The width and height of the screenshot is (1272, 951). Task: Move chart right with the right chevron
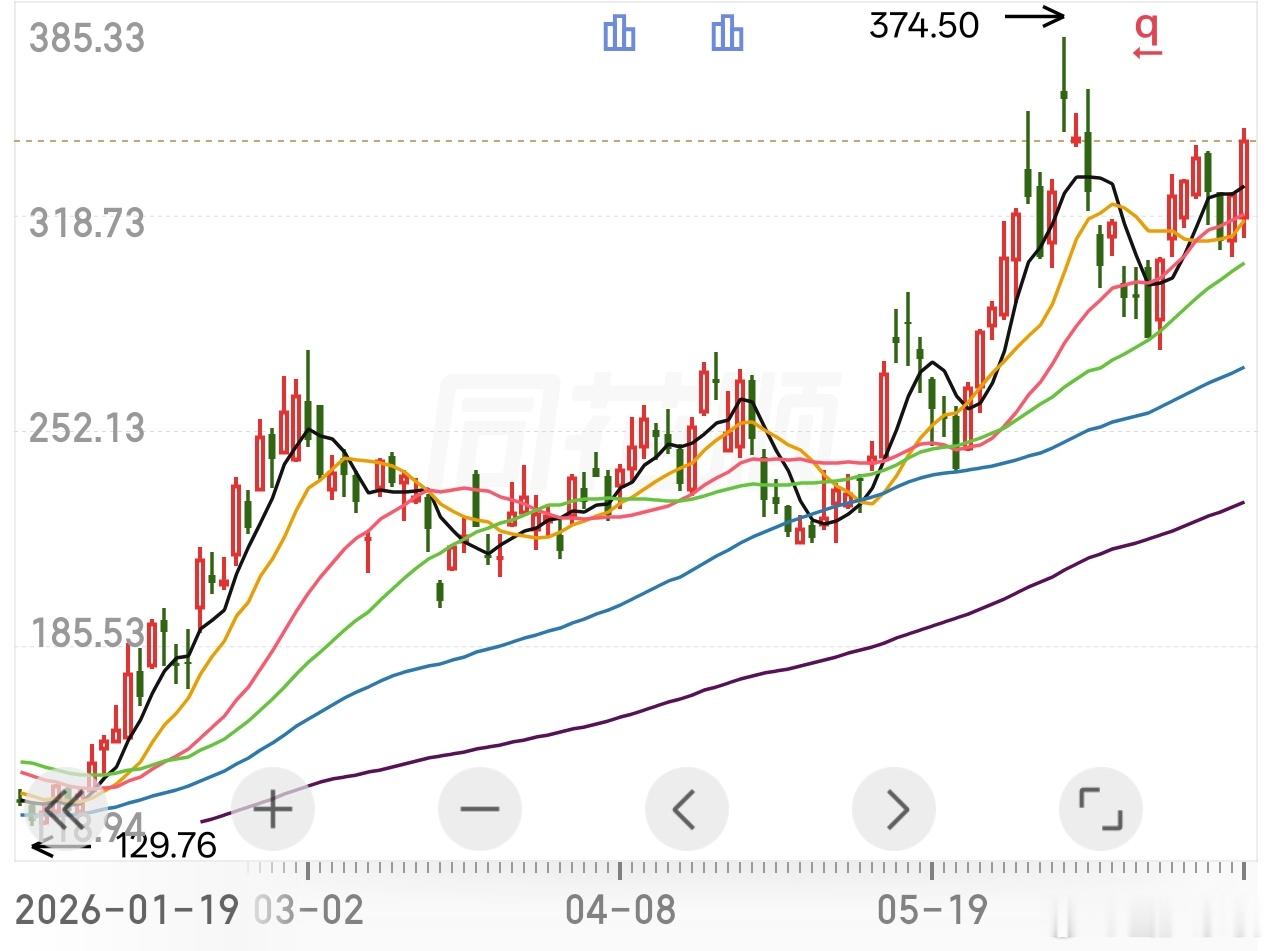click(894, 808)
